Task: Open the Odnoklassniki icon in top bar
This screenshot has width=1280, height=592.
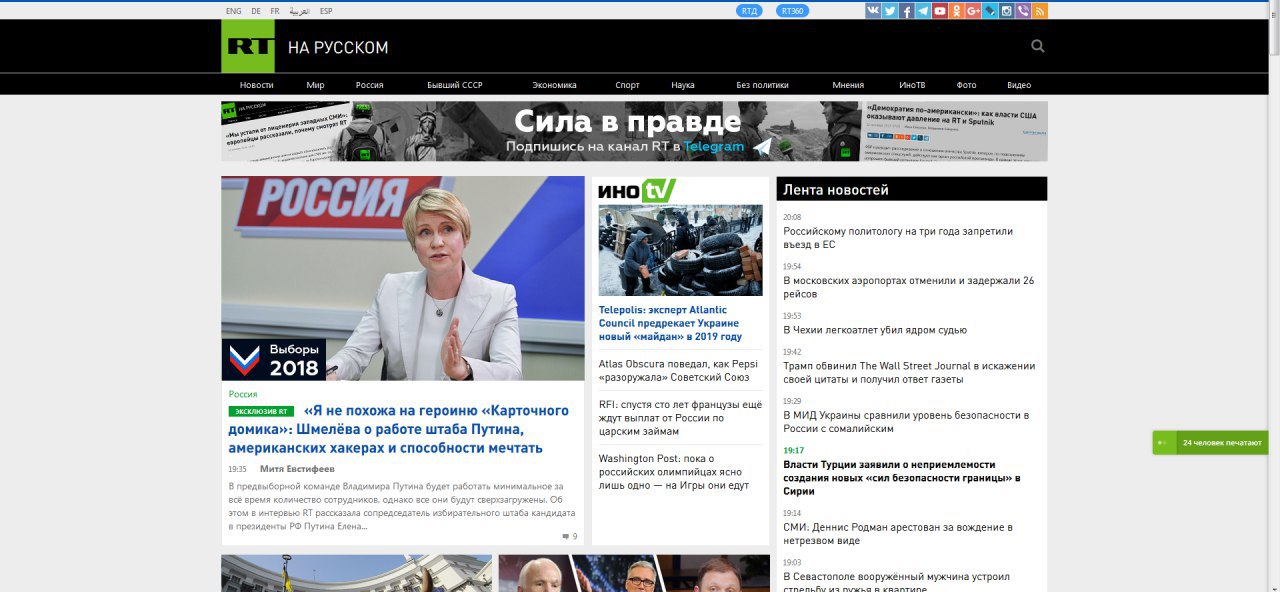Action: pos(957,11)
